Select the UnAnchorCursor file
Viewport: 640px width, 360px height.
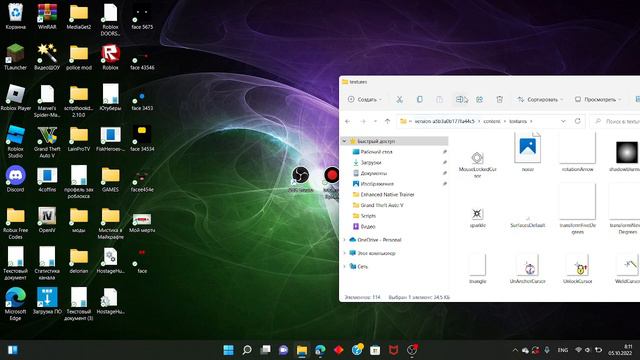[x=528, y=269]
